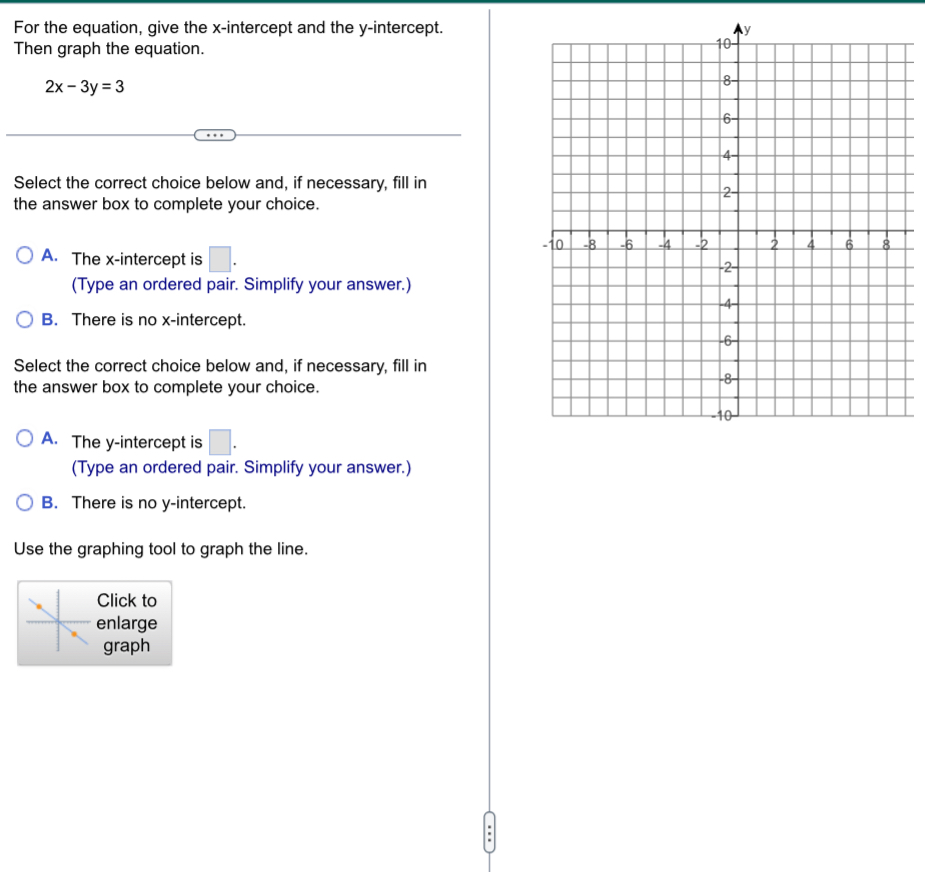925x872 pixels.
Task: Select choice B stating there is no x-intercept
Action: coord(23,319)
